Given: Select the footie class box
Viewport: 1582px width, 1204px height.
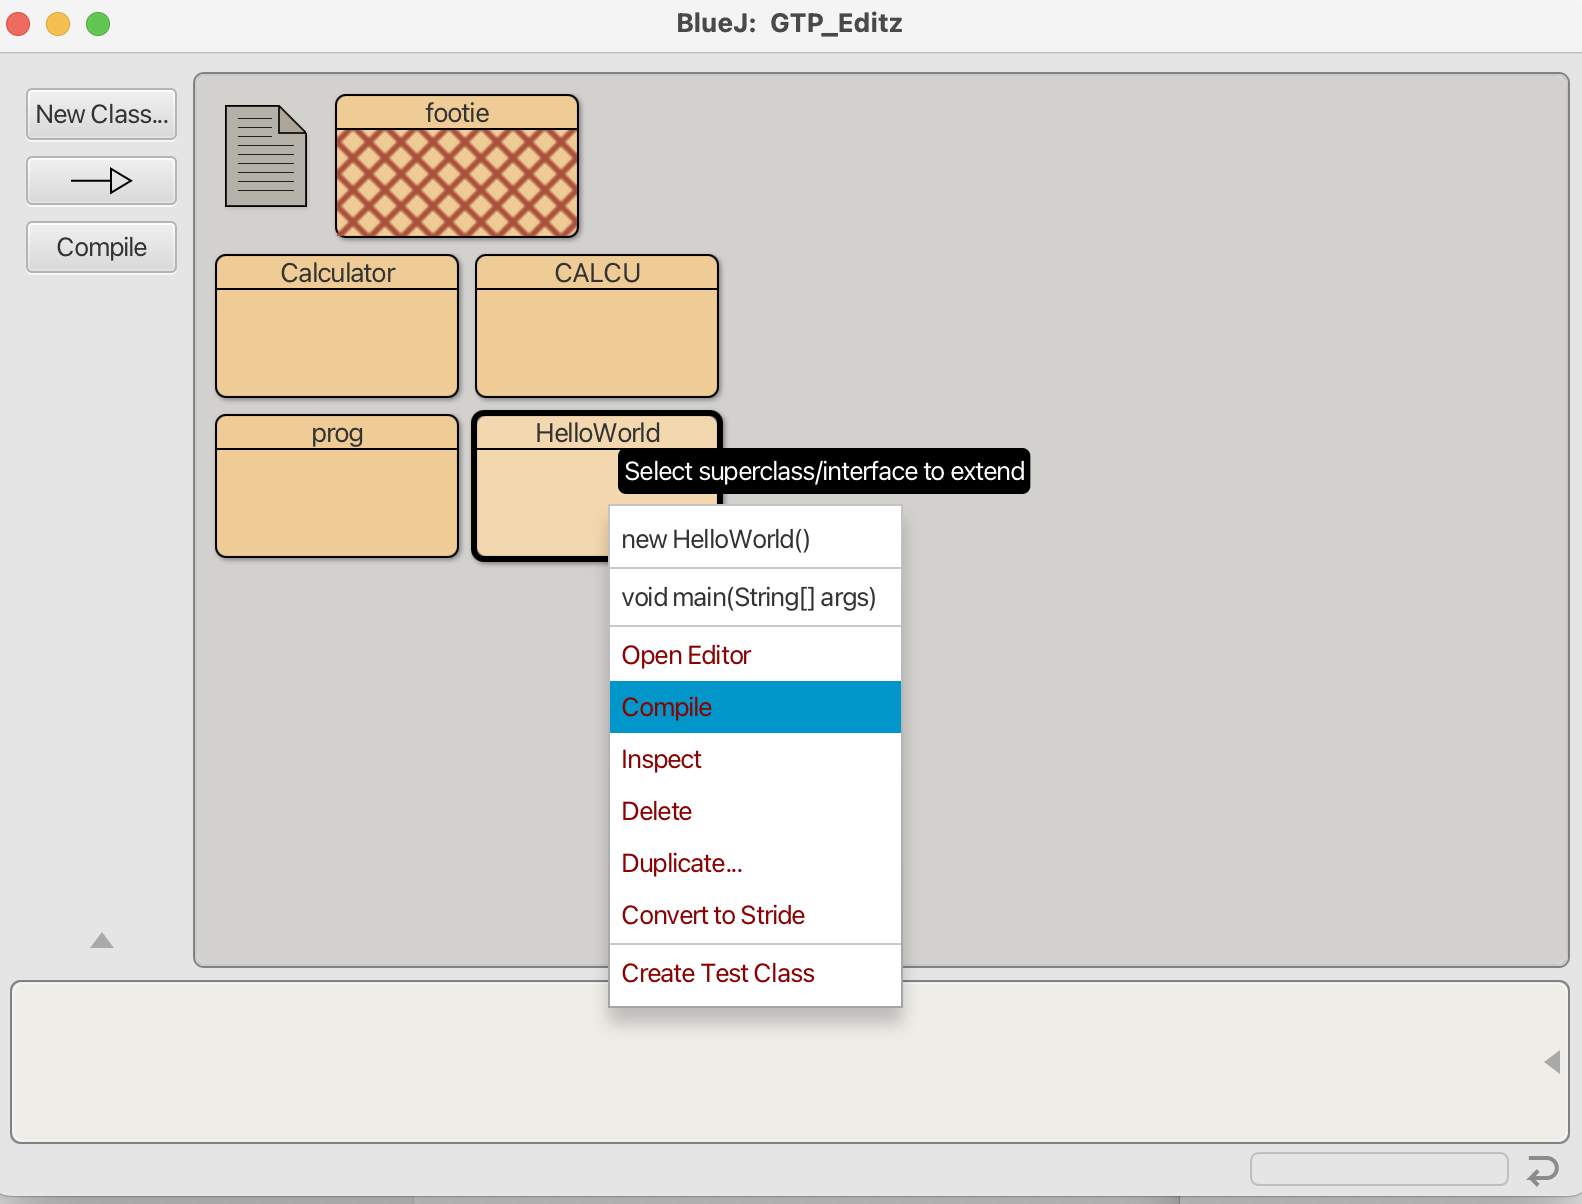Looking at the screenshot, I should point(457,166).
